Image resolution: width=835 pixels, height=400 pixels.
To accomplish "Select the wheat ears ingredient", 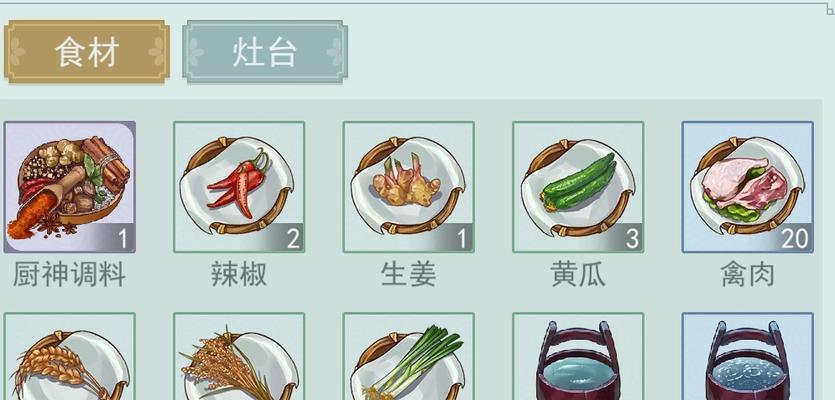I will pos(69,356).
